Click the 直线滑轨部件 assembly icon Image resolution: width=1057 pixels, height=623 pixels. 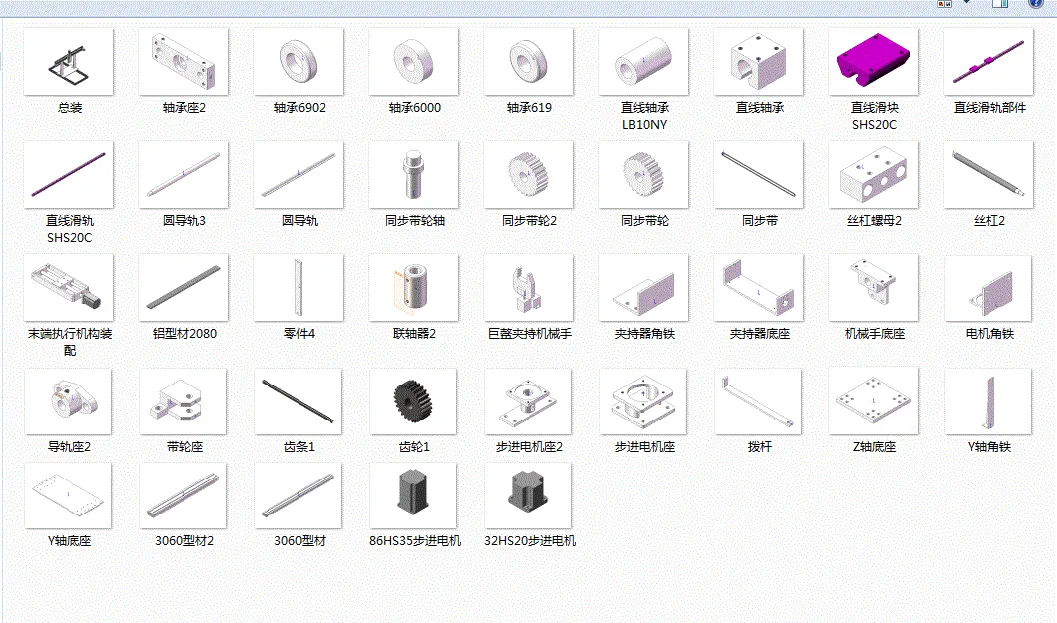[x=989, y=61]
